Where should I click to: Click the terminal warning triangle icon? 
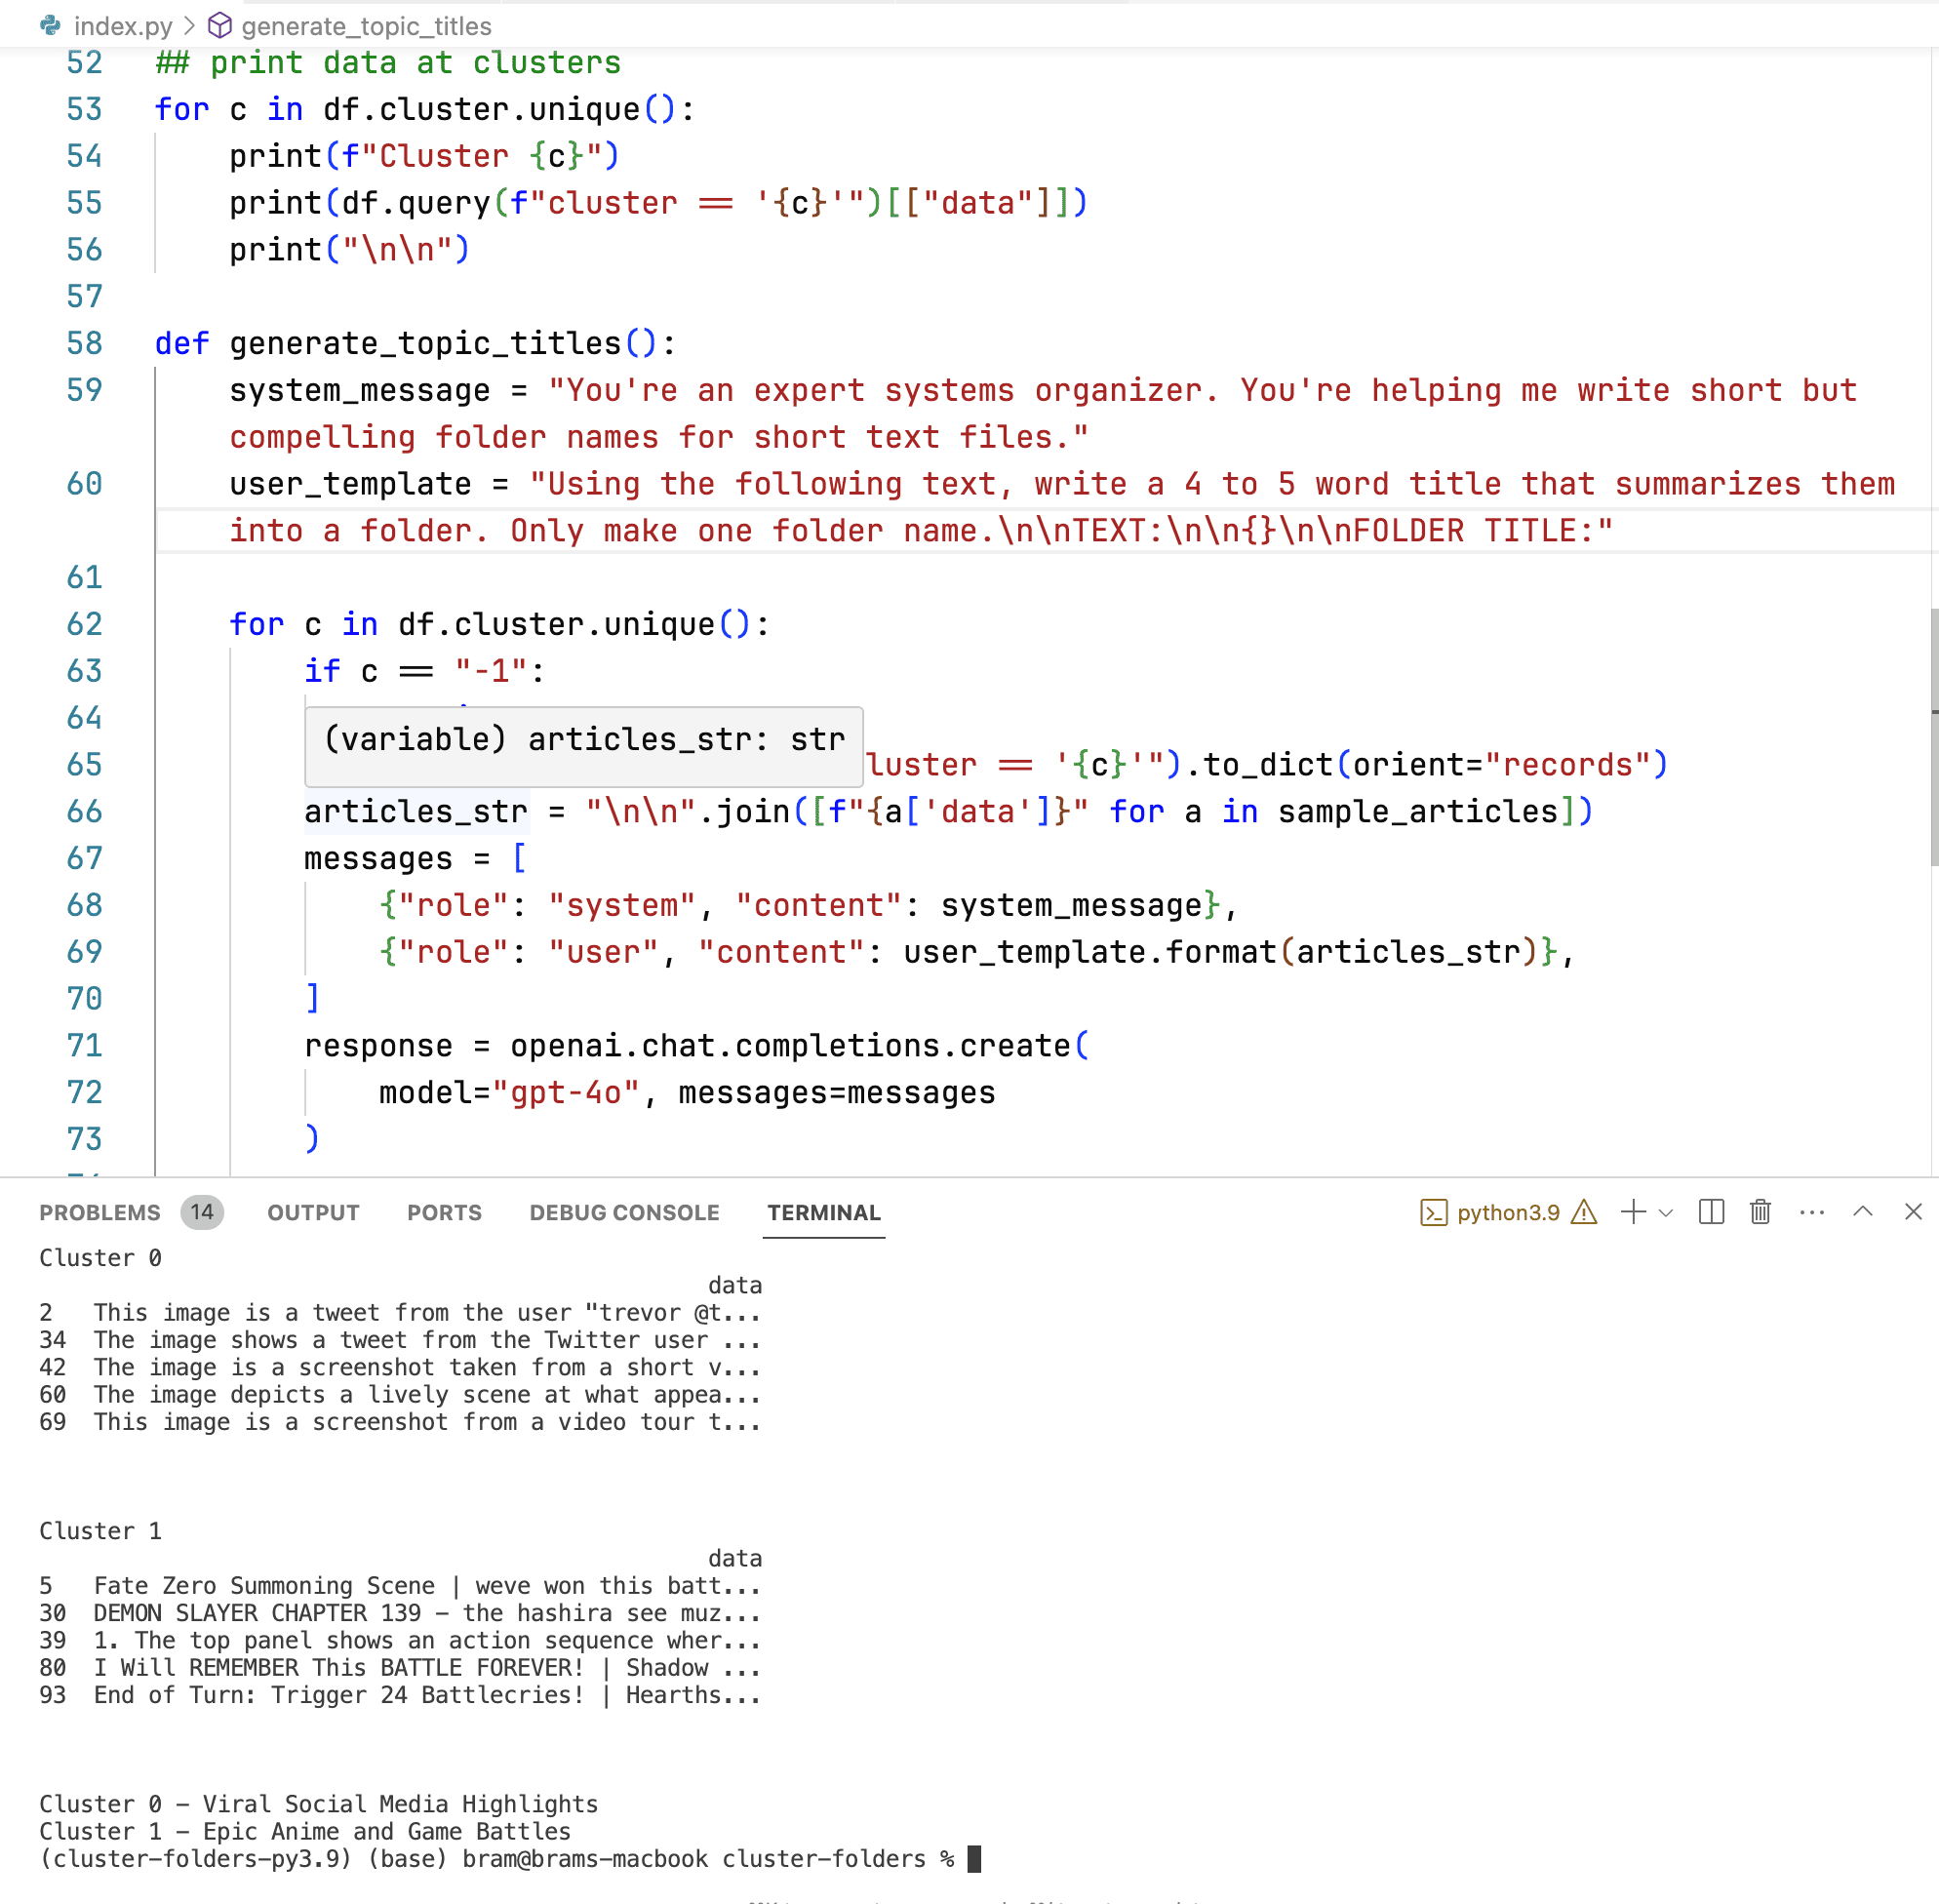(x=1584, y=1213)
